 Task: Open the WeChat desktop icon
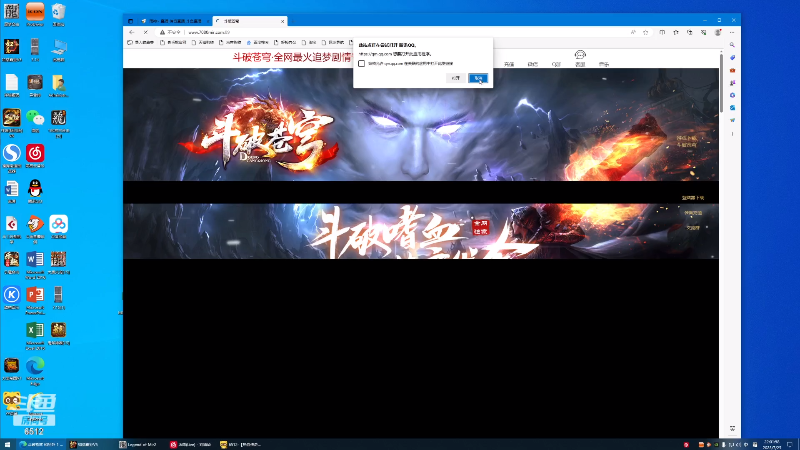click(35, 120)
